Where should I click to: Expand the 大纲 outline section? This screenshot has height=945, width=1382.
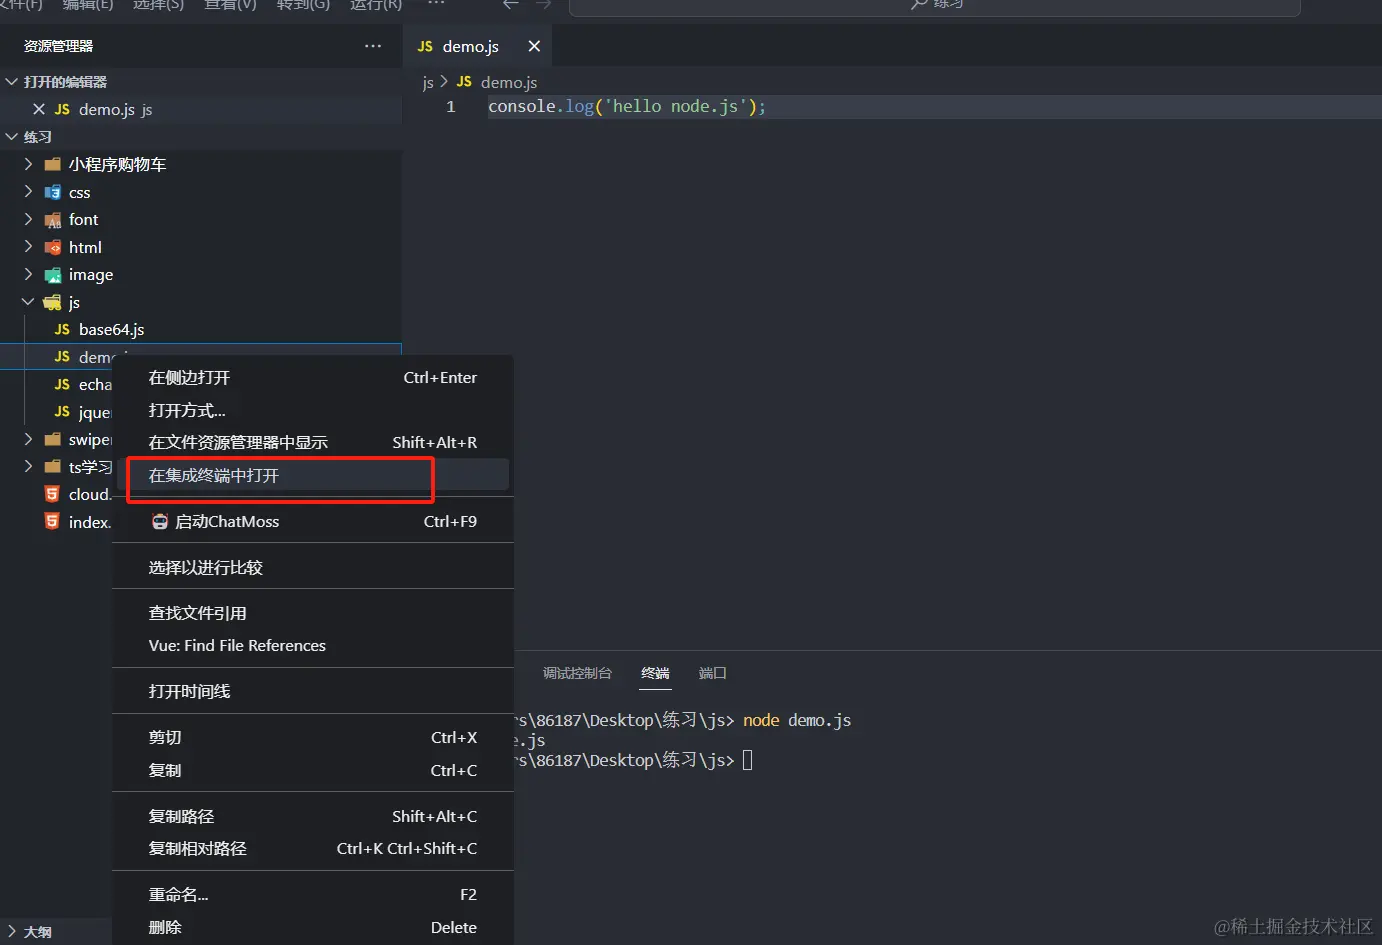pos(12,931)
